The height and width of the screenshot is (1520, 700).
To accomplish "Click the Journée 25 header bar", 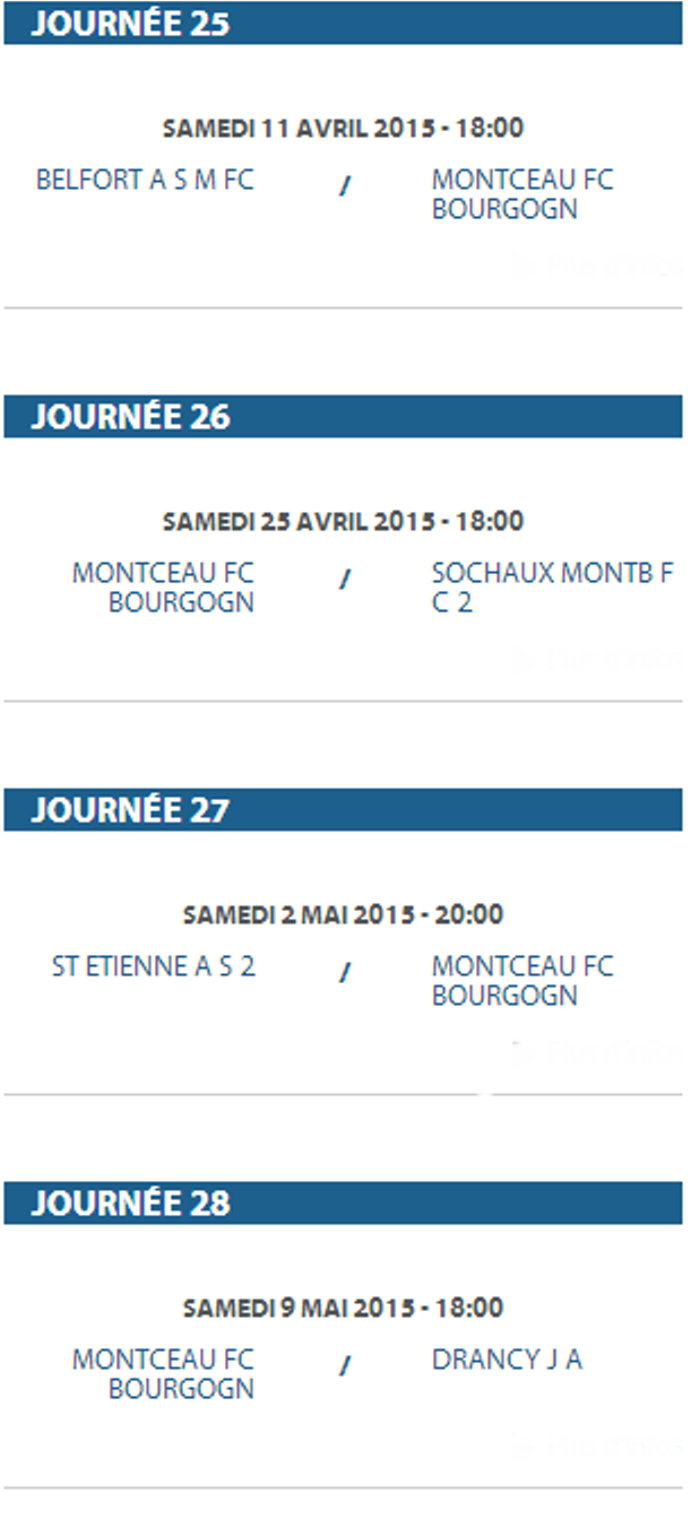I will (x=343, y=23).
